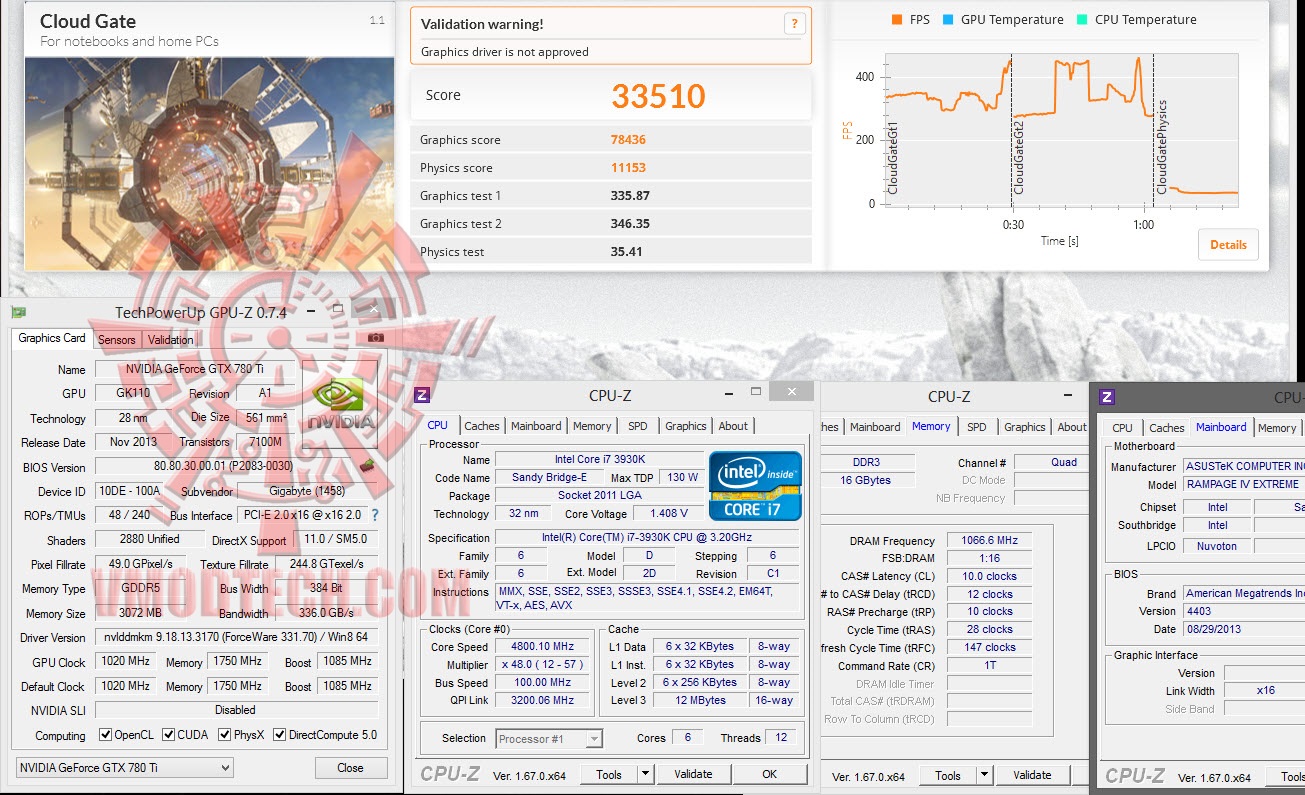This screenshot has width=1305, height=795.
Task: Click the orange FPS legend swatch
Action: 896,20
